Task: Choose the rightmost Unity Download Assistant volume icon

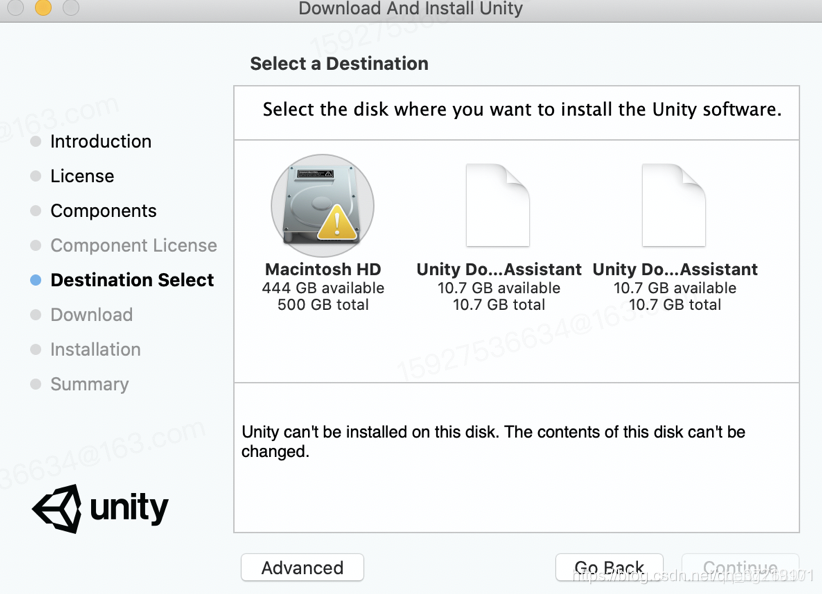Action: 674,205
